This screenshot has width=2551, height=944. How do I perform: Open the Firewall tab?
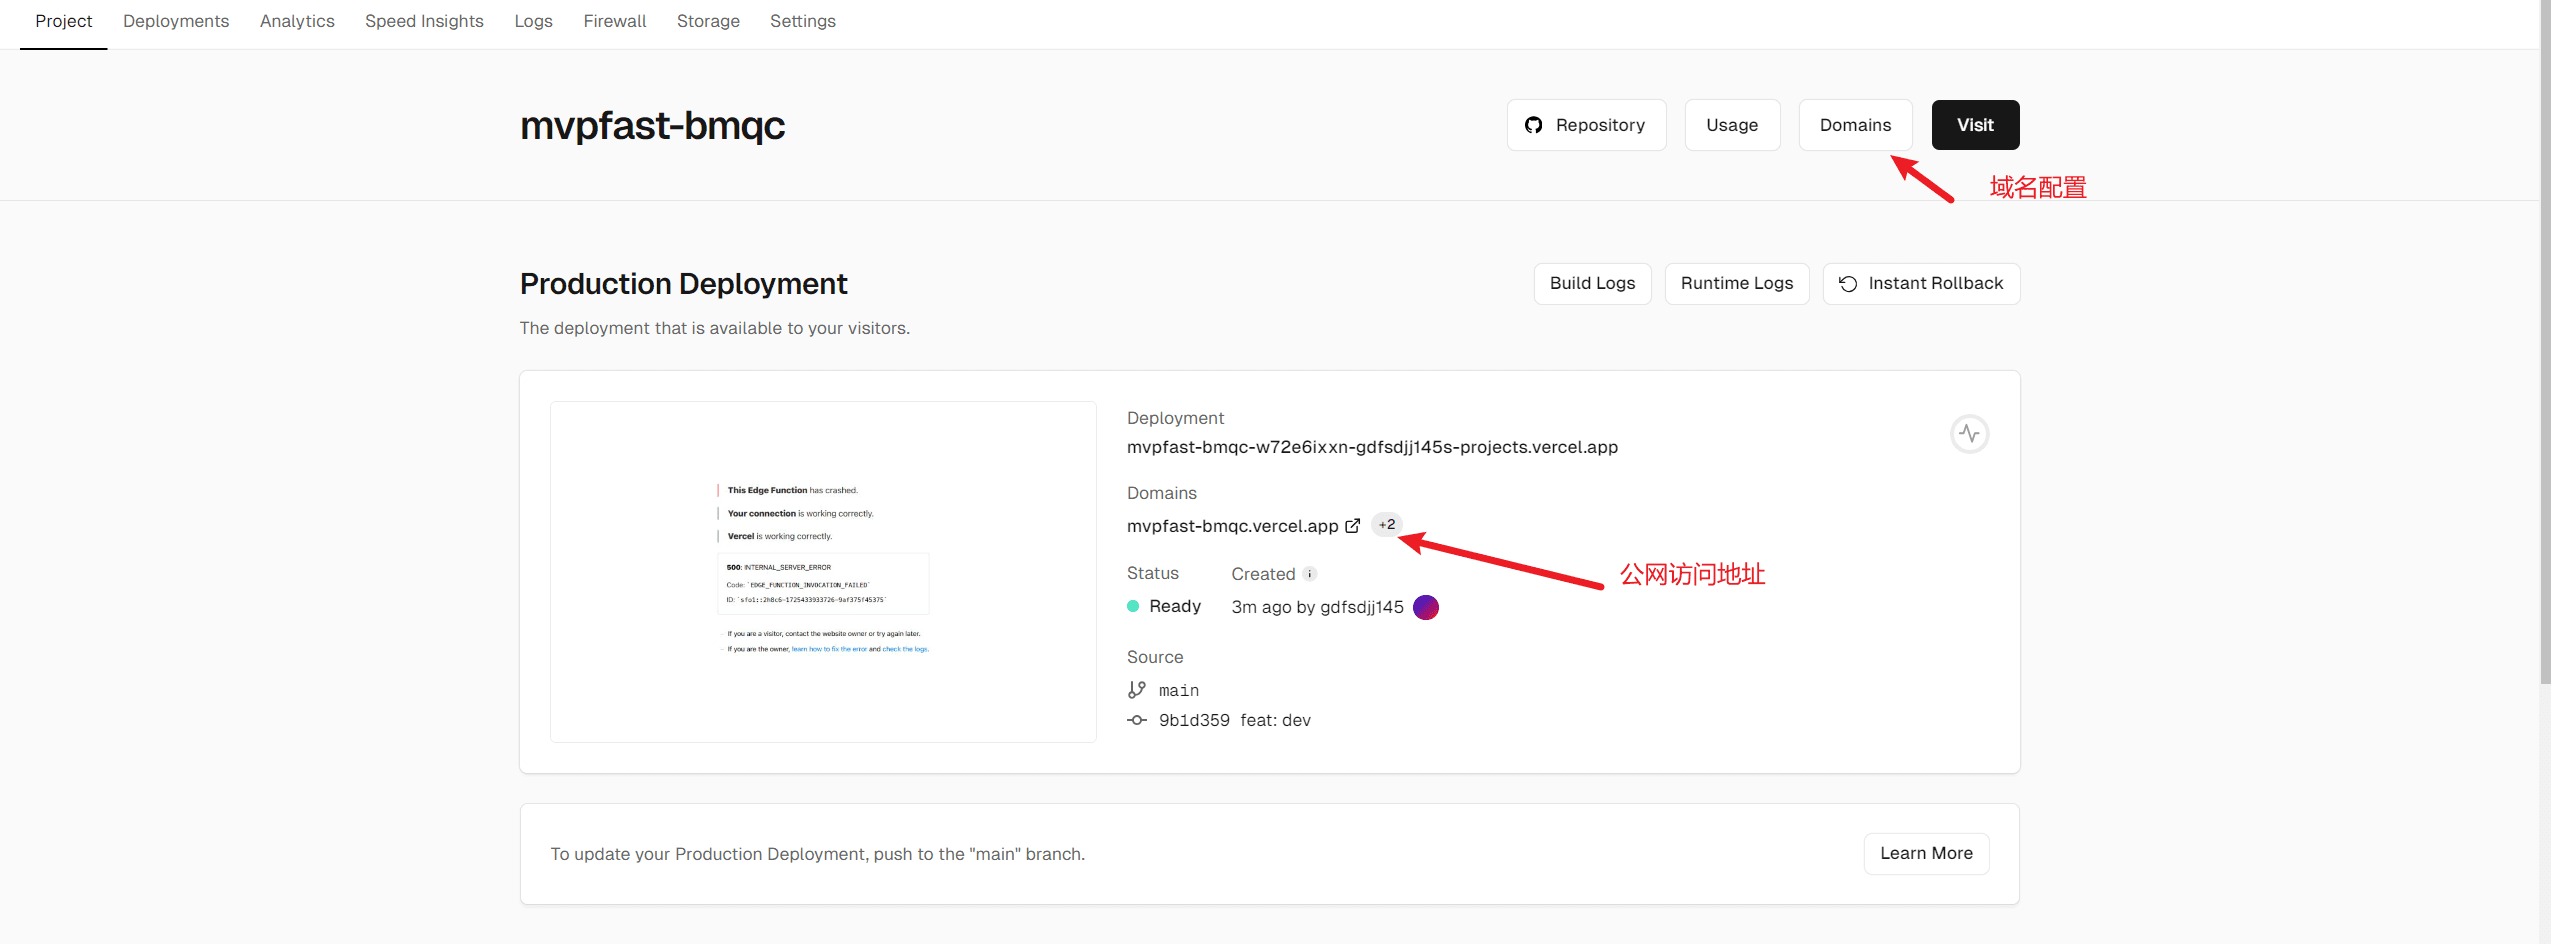pyautogui.click(x=614, y=21)
